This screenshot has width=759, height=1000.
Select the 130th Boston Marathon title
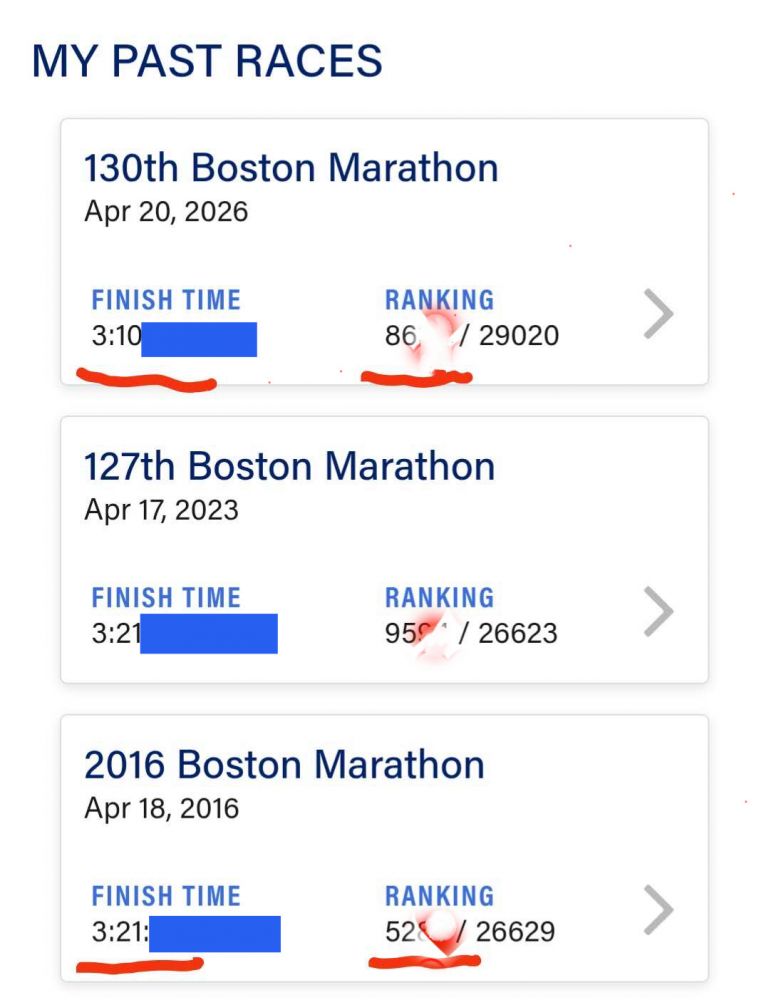pyautogui.click(x=290, y=168)
